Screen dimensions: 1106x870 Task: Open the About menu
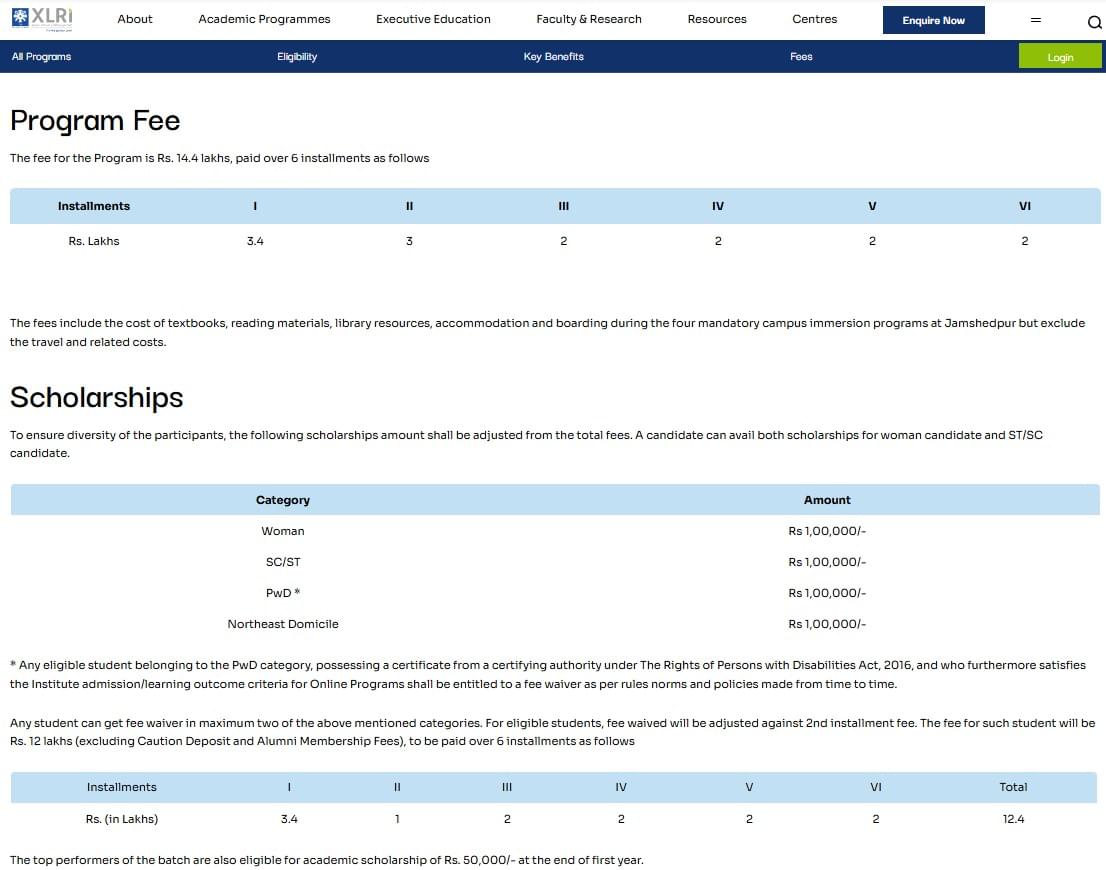pos(135,19)
